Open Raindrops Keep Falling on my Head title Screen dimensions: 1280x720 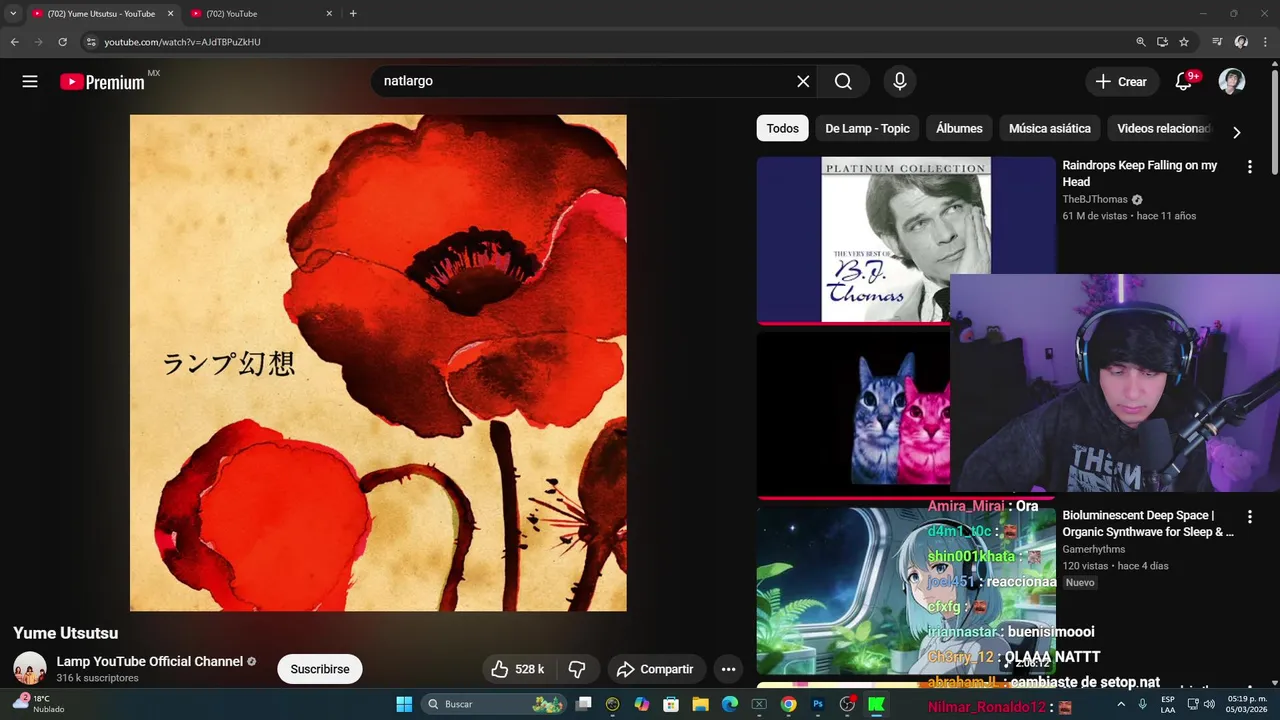[x=1140, y=173]
